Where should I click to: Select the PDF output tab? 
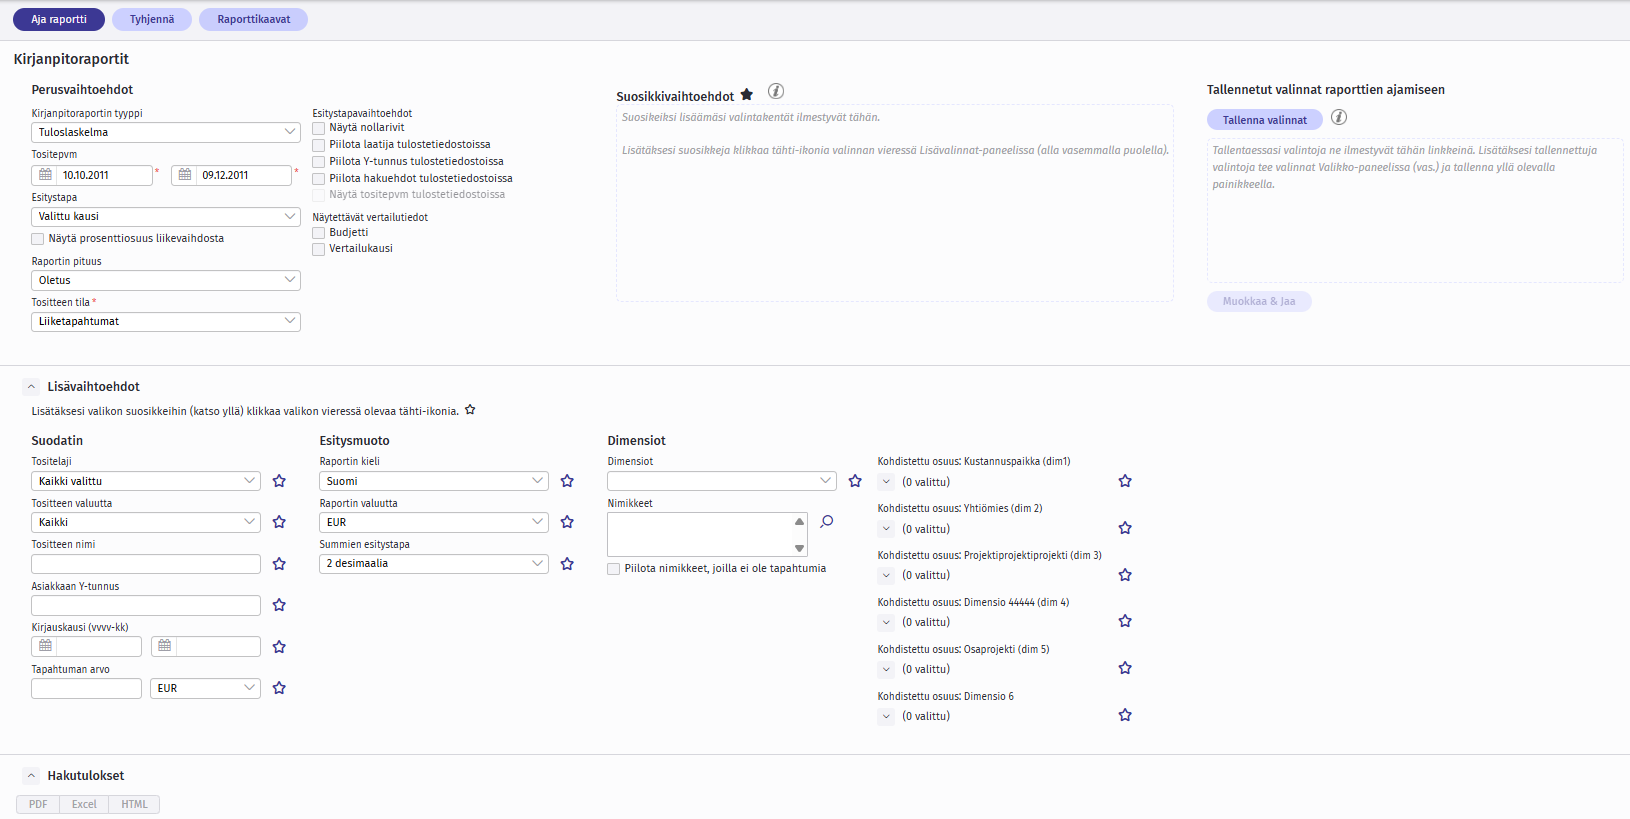[x=38, y=804]
